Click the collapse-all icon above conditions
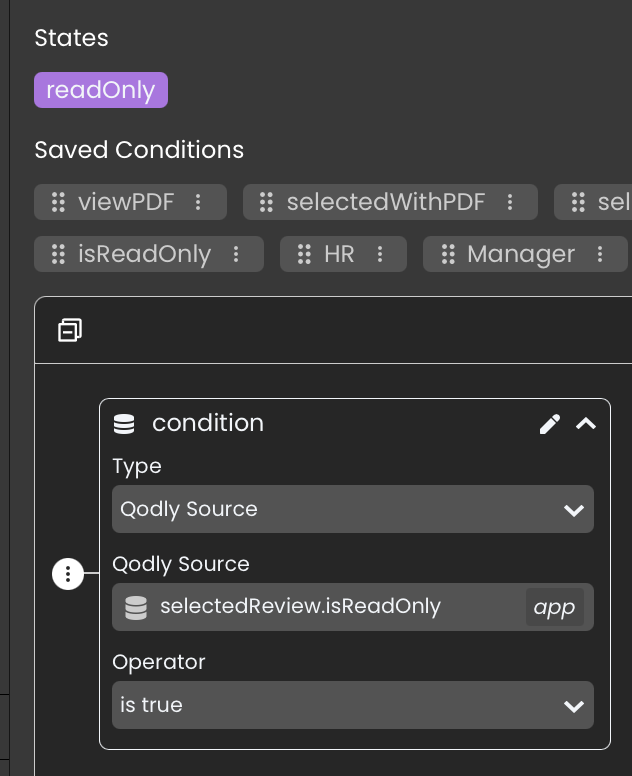Image resolution: width=632 pixels, height=776 pixels. click(70, 330)
